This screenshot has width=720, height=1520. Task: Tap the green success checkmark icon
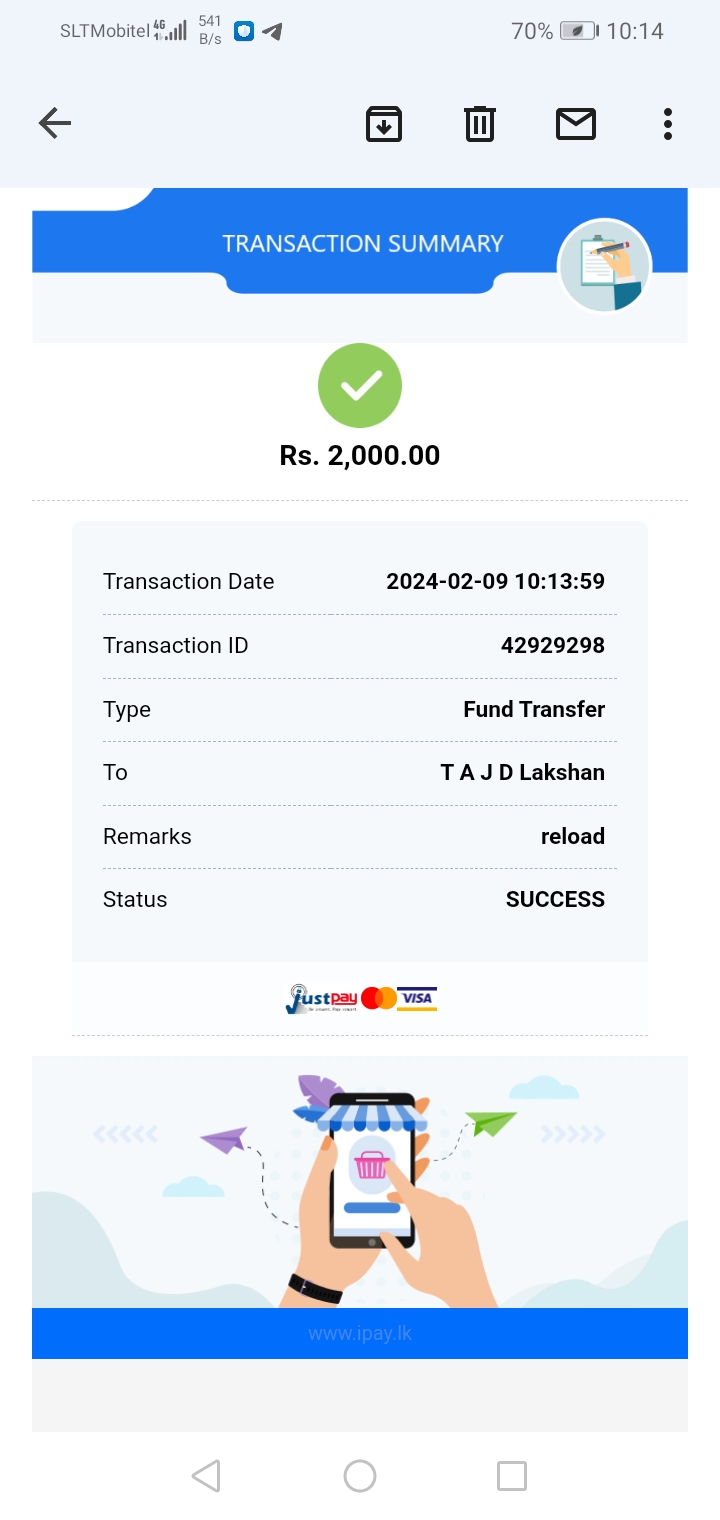click(x=360, y=386)
